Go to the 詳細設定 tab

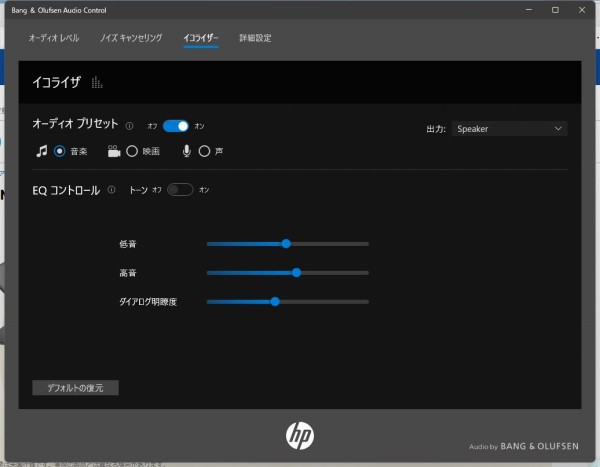click(x=255, y=38)
